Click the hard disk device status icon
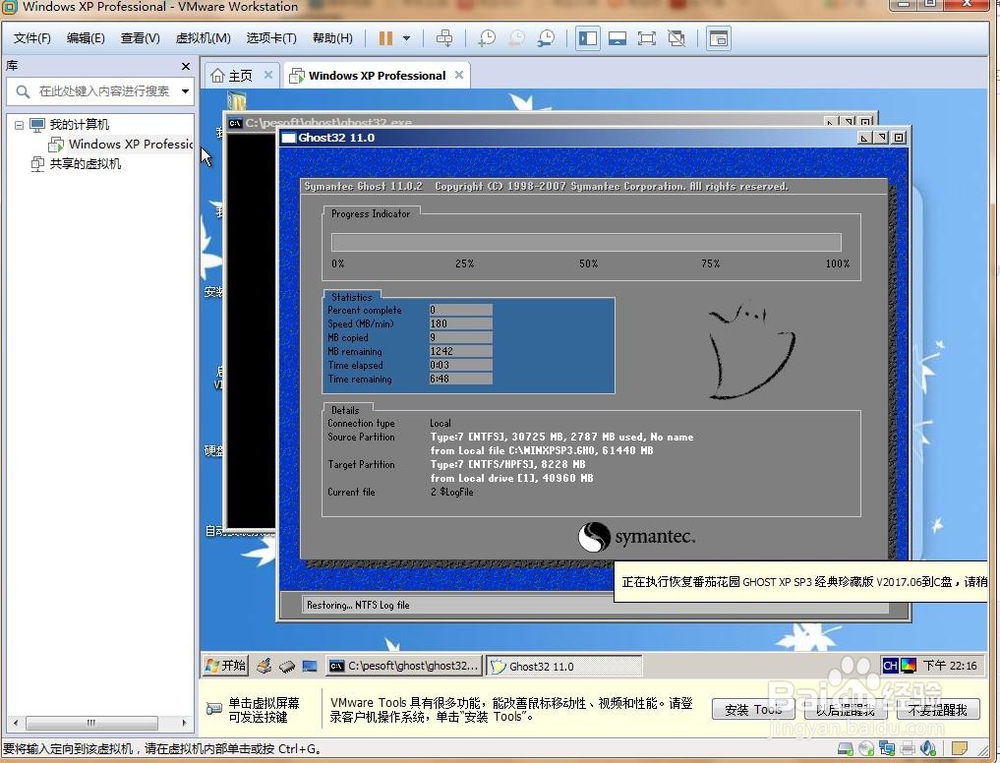The height and width of the screenshot is (763, 1000). click(846, 748)
